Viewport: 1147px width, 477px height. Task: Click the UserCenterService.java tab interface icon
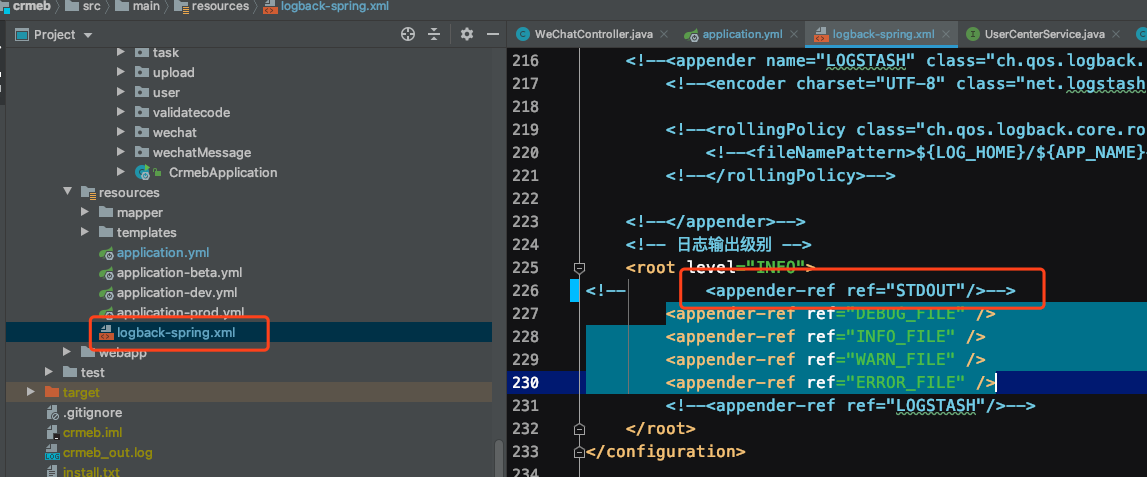click(x=973, y=34)
